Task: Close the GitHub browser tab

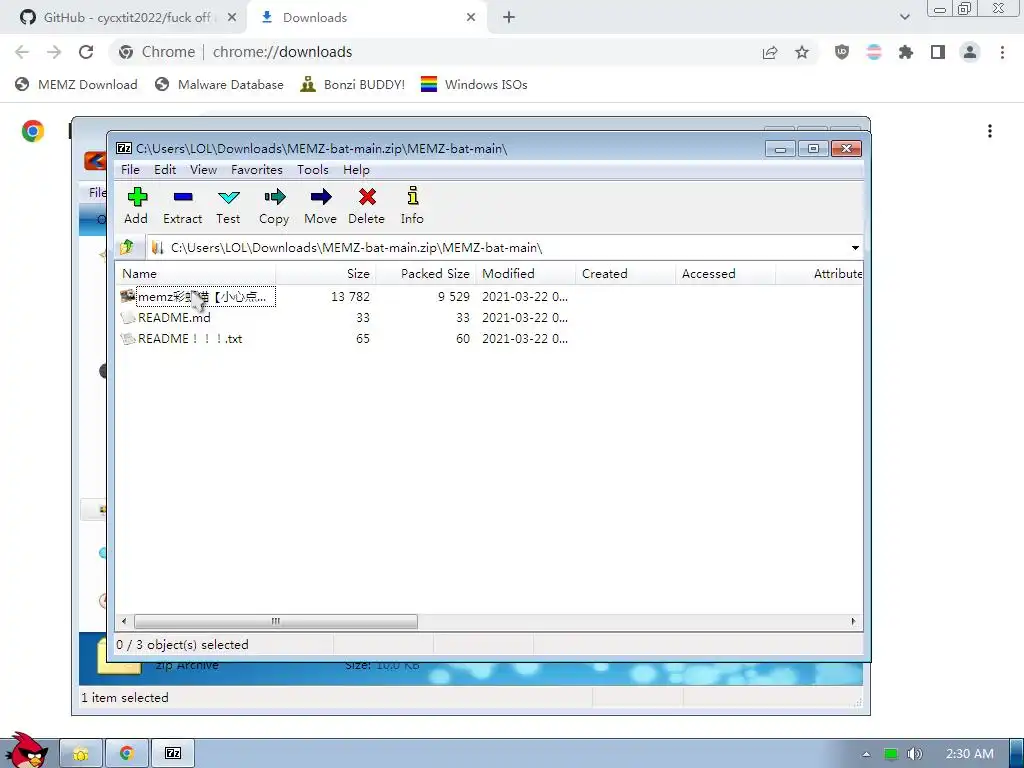Action: tap(232, 18)
